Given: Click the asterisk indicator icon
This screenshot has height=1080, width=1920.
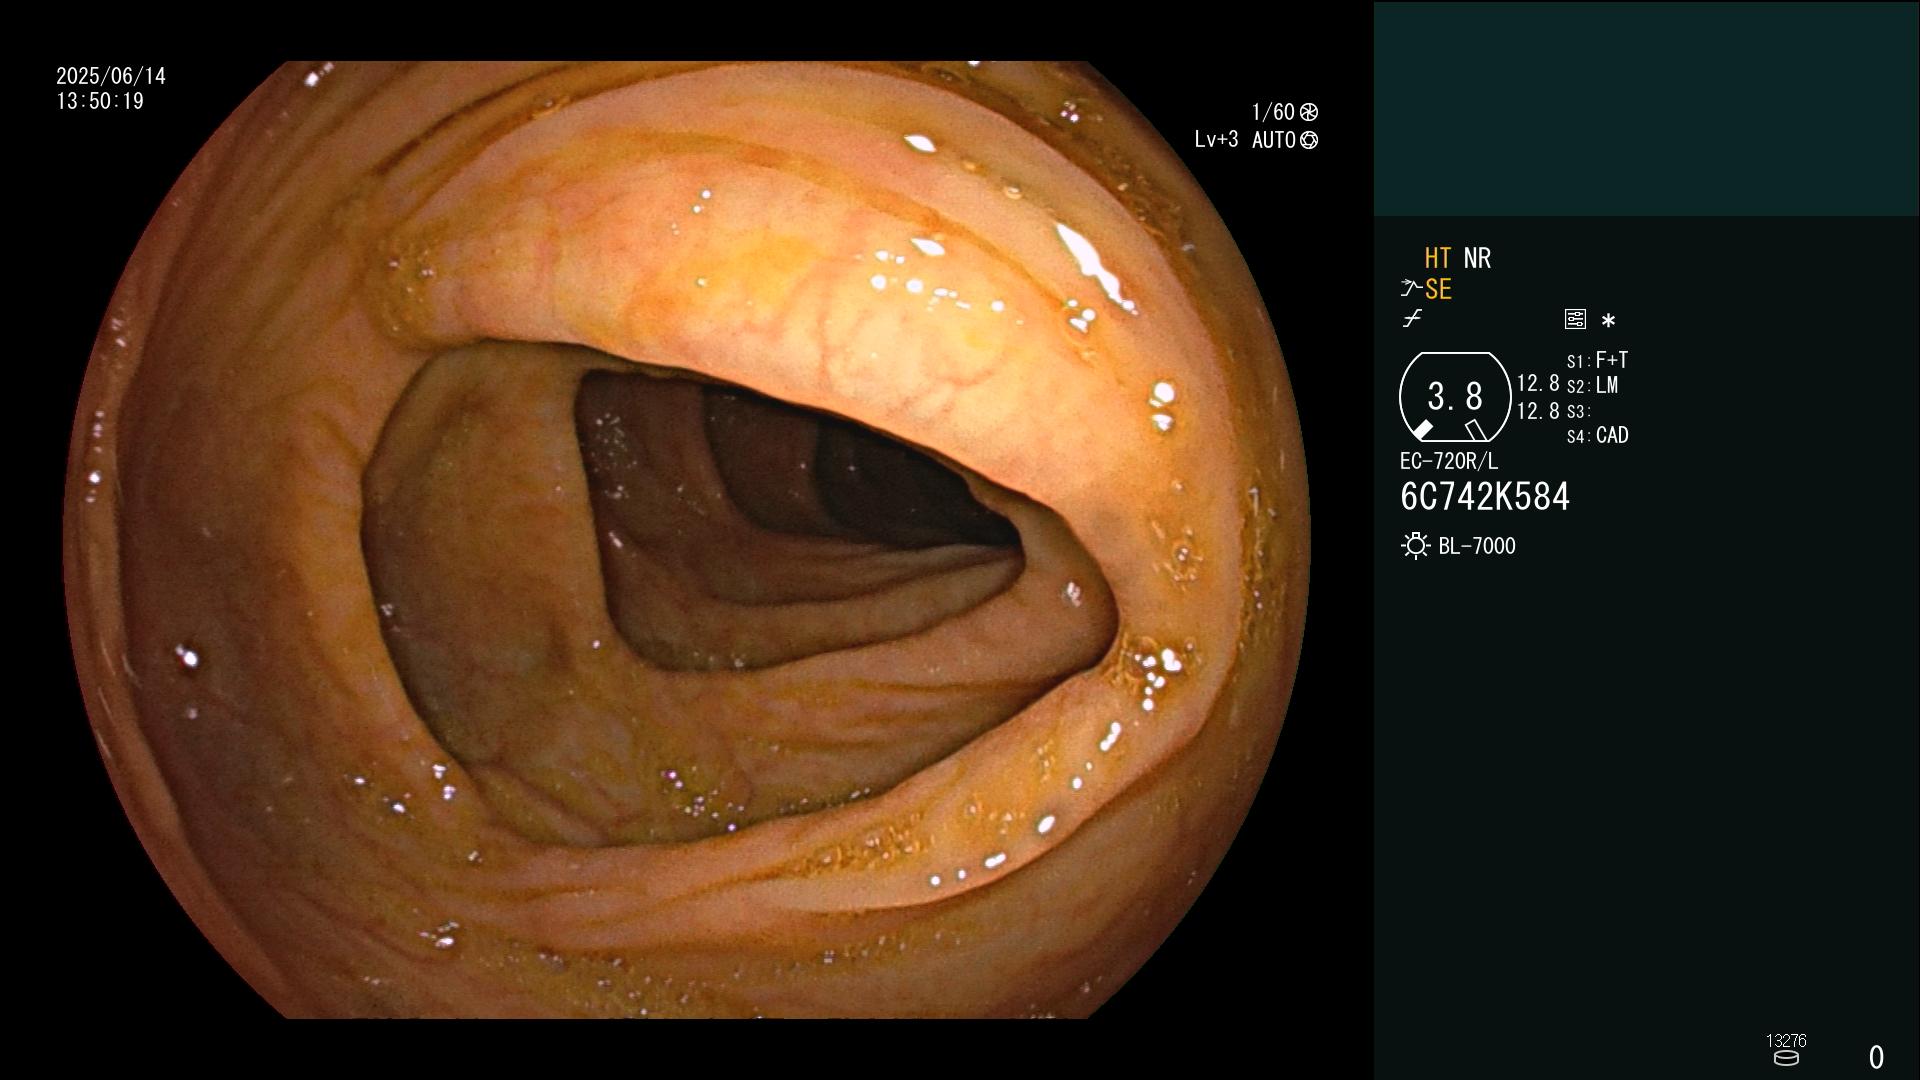Looking at the screenshot, I should click(1608, 320).
